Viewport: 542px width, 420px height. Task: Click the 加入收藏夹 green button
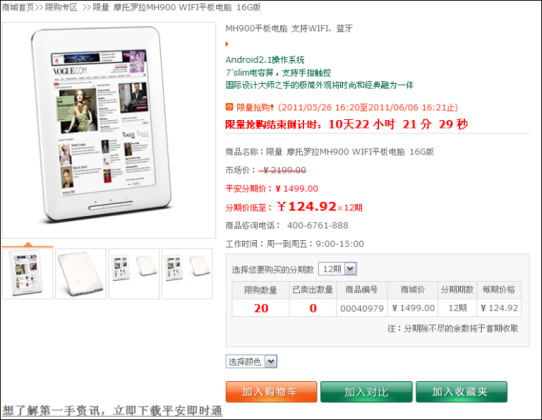(461, 392)
